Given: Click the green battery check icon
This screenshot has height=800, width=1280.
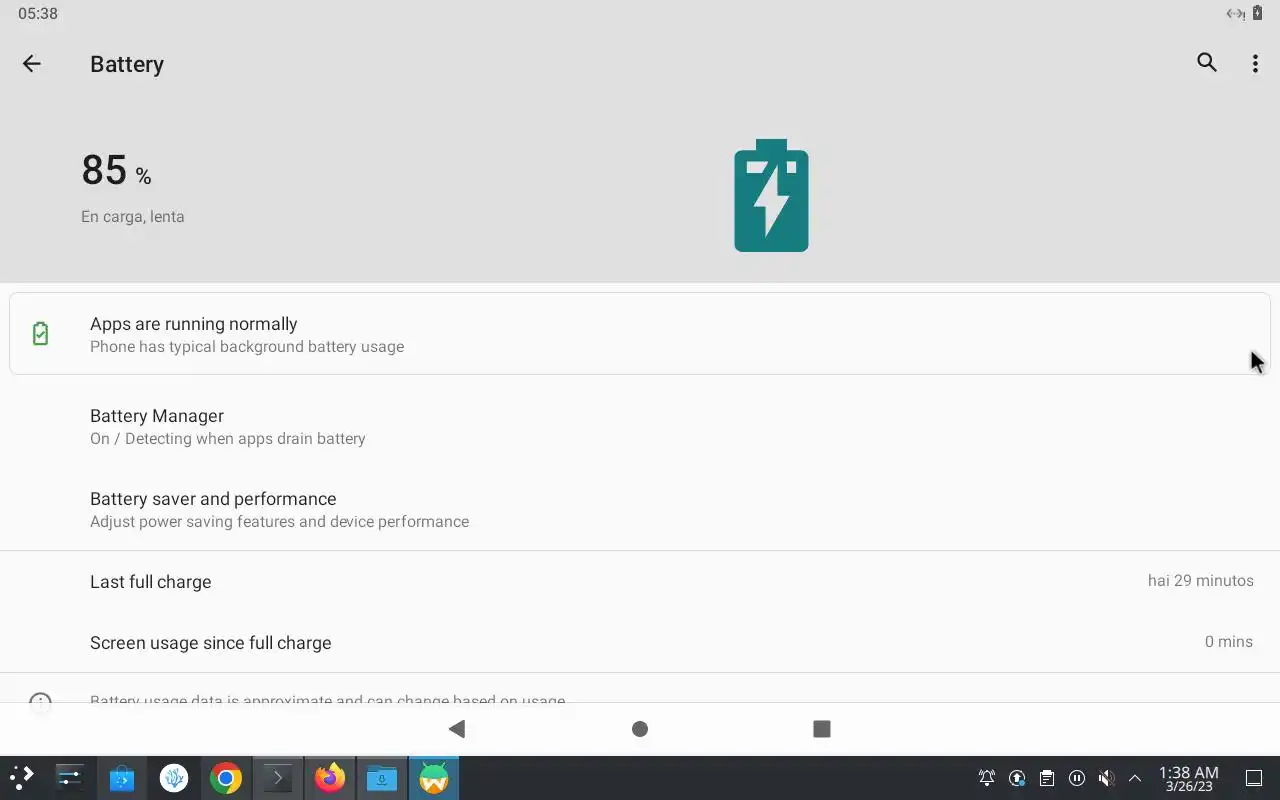Looking at the screenshot, I should tap(40, 333).
